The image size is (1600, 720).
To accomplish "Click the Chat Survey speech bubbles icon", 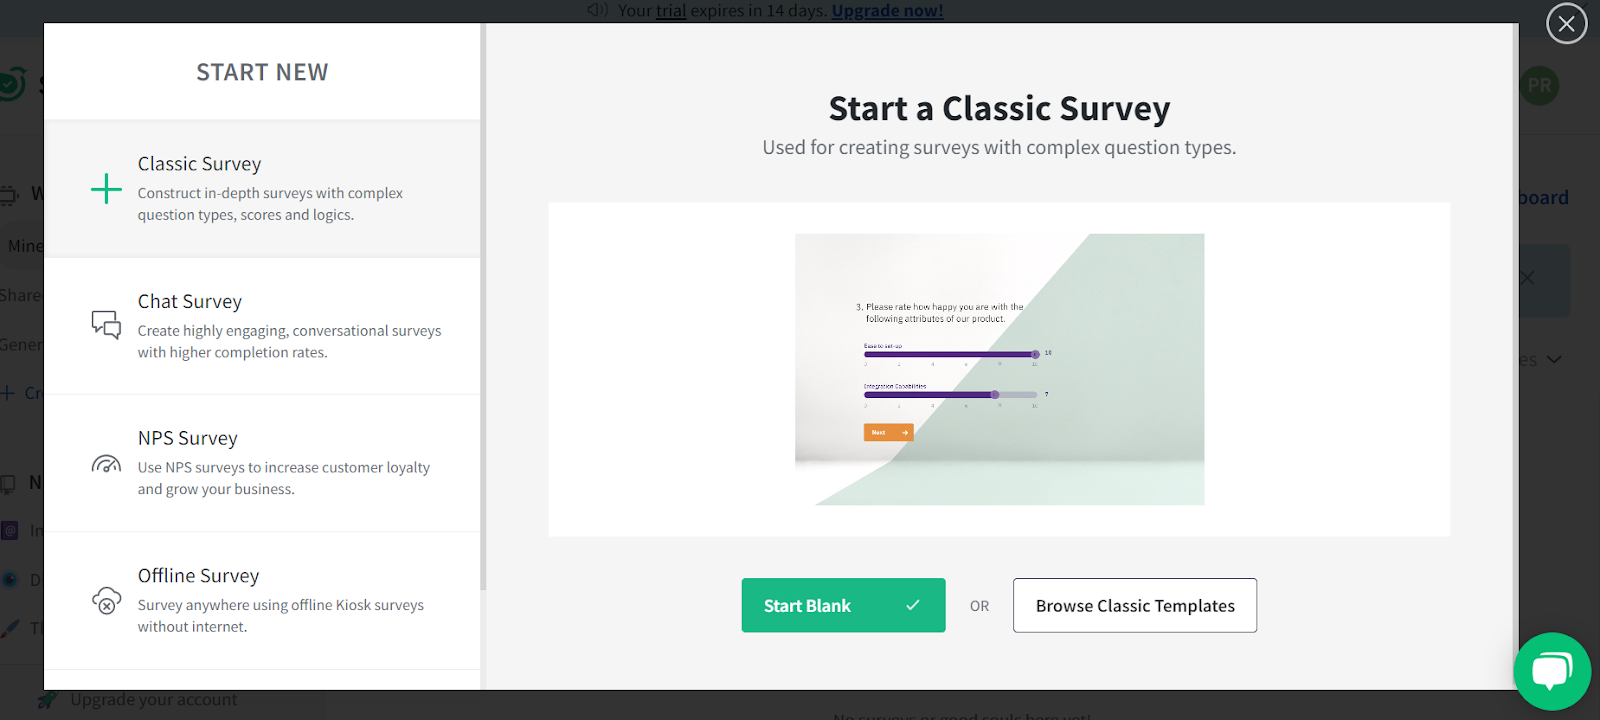I will point(106,325).
